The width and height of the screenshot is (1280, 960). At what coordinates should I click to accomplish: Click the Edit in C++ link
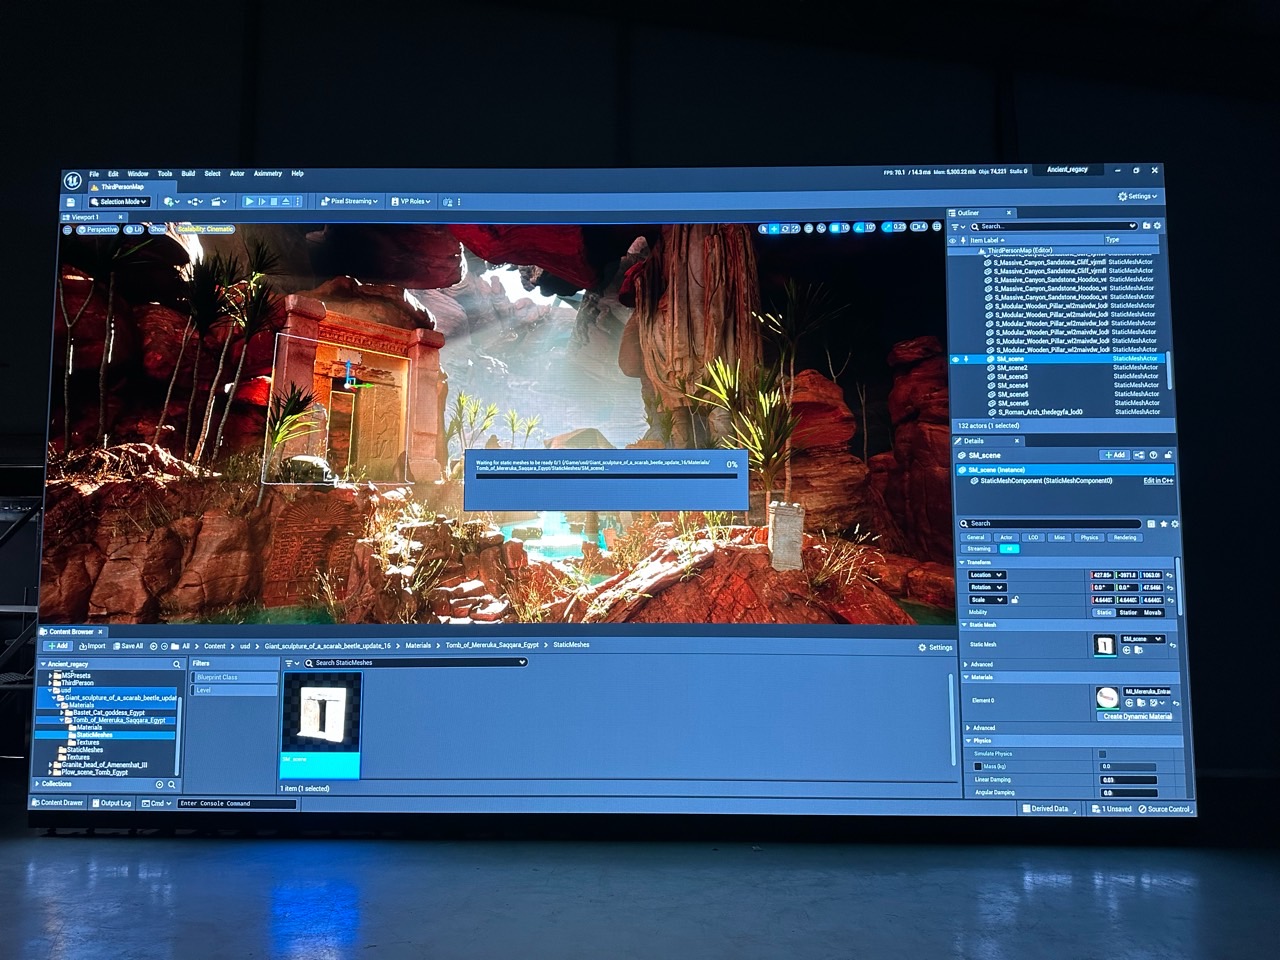pyautogui.click(x=1158, y=481)
